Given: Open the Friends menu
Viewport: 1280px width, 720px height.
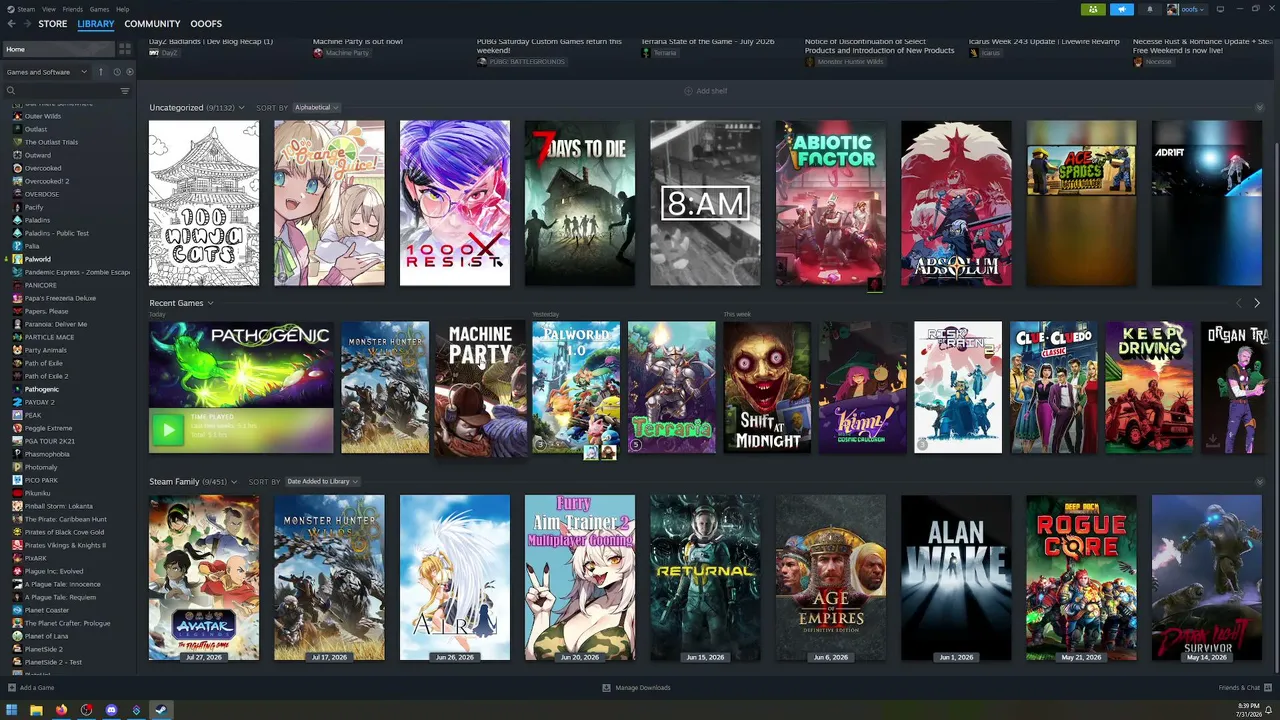Looking at the screenshot, I should point(73,9).
